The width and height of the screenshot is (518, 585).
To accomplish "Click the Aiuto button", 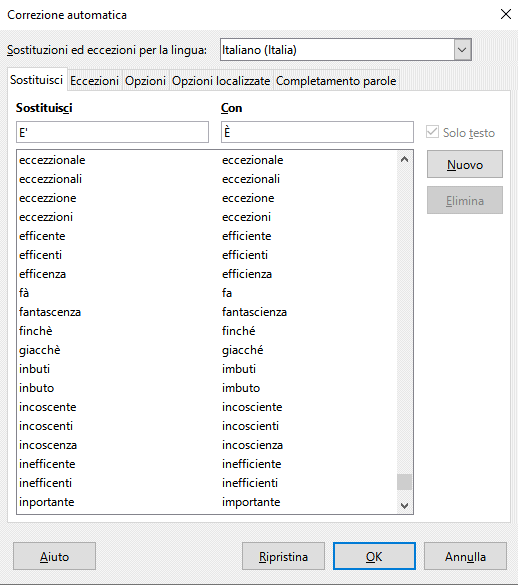I will click(54, 556).
